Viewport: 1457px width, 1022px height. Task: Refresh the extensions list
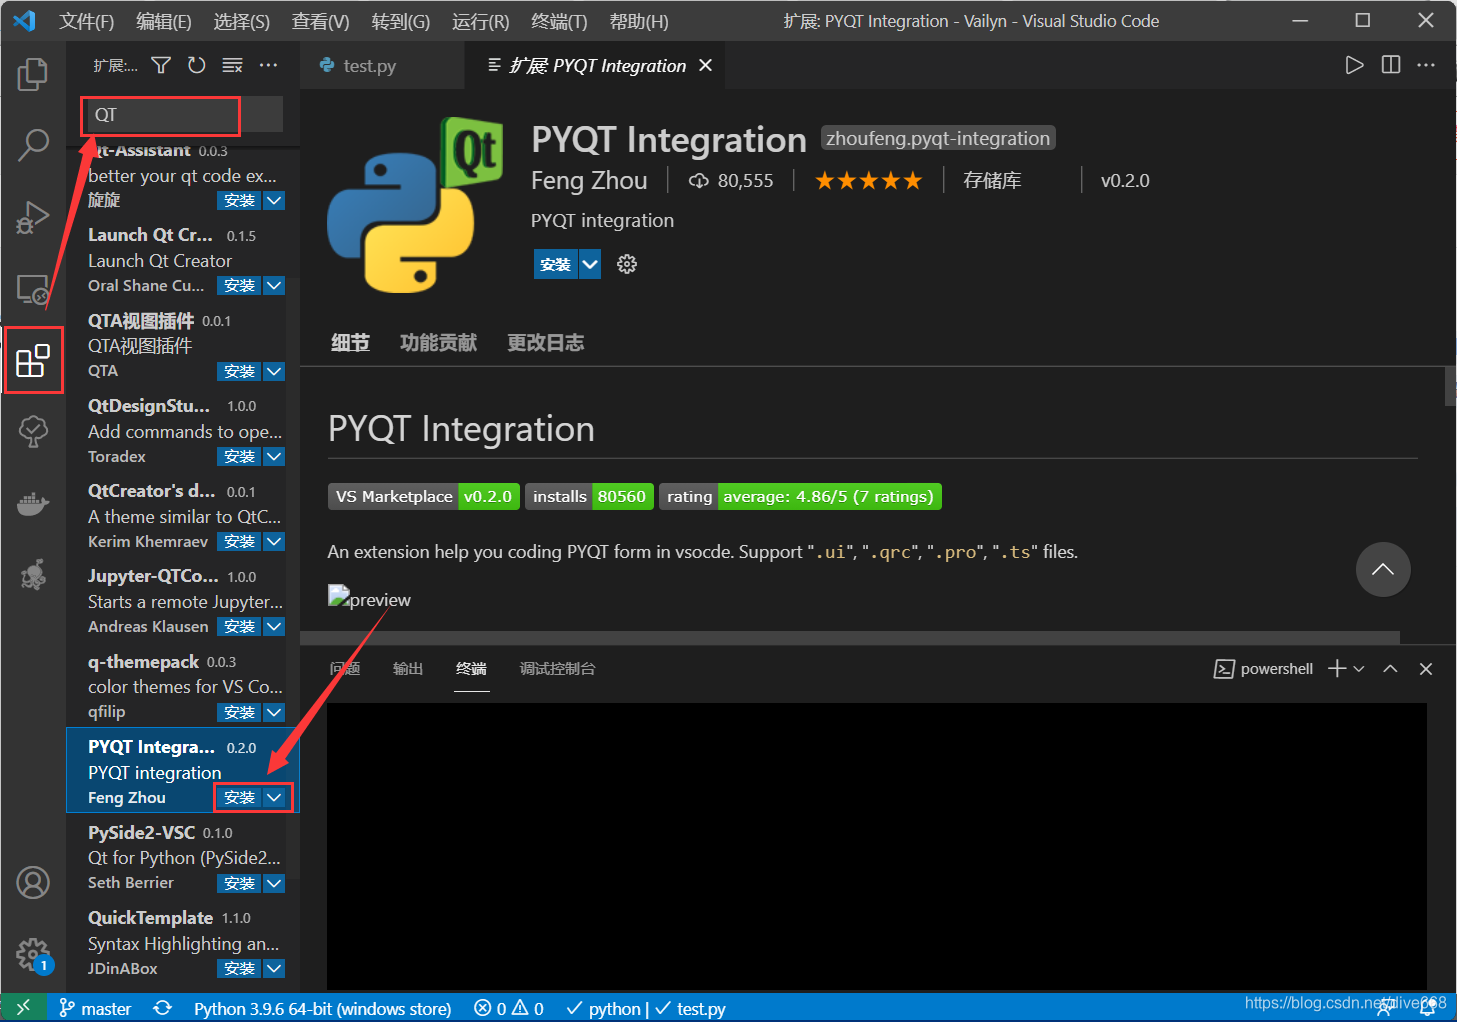196,64
